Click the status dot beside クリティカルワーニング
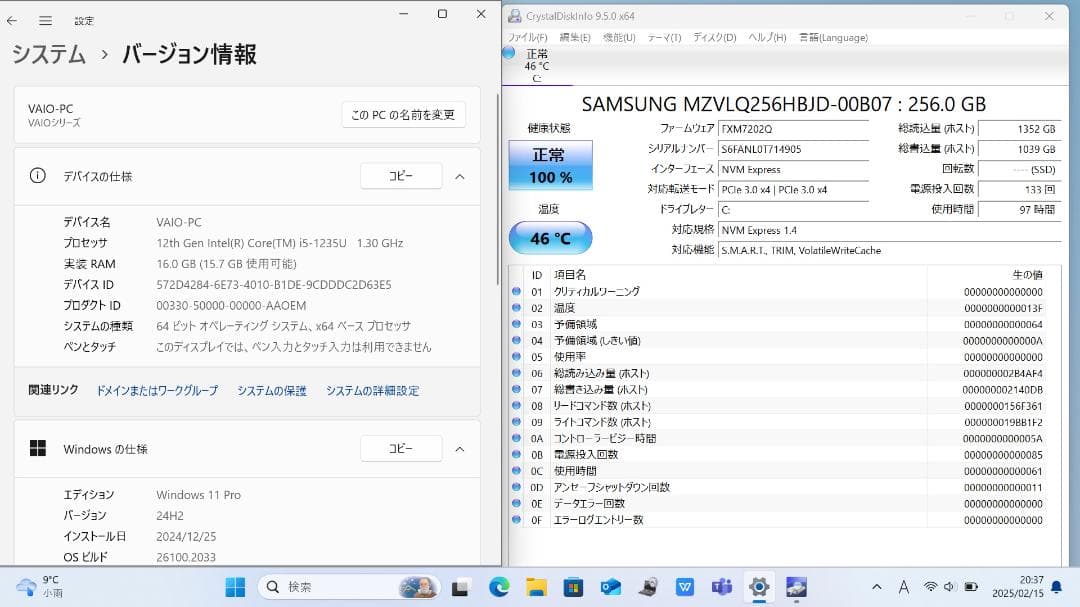This screenshot has width=1080, height=607. pyautogui.click(x=513, y=291)
